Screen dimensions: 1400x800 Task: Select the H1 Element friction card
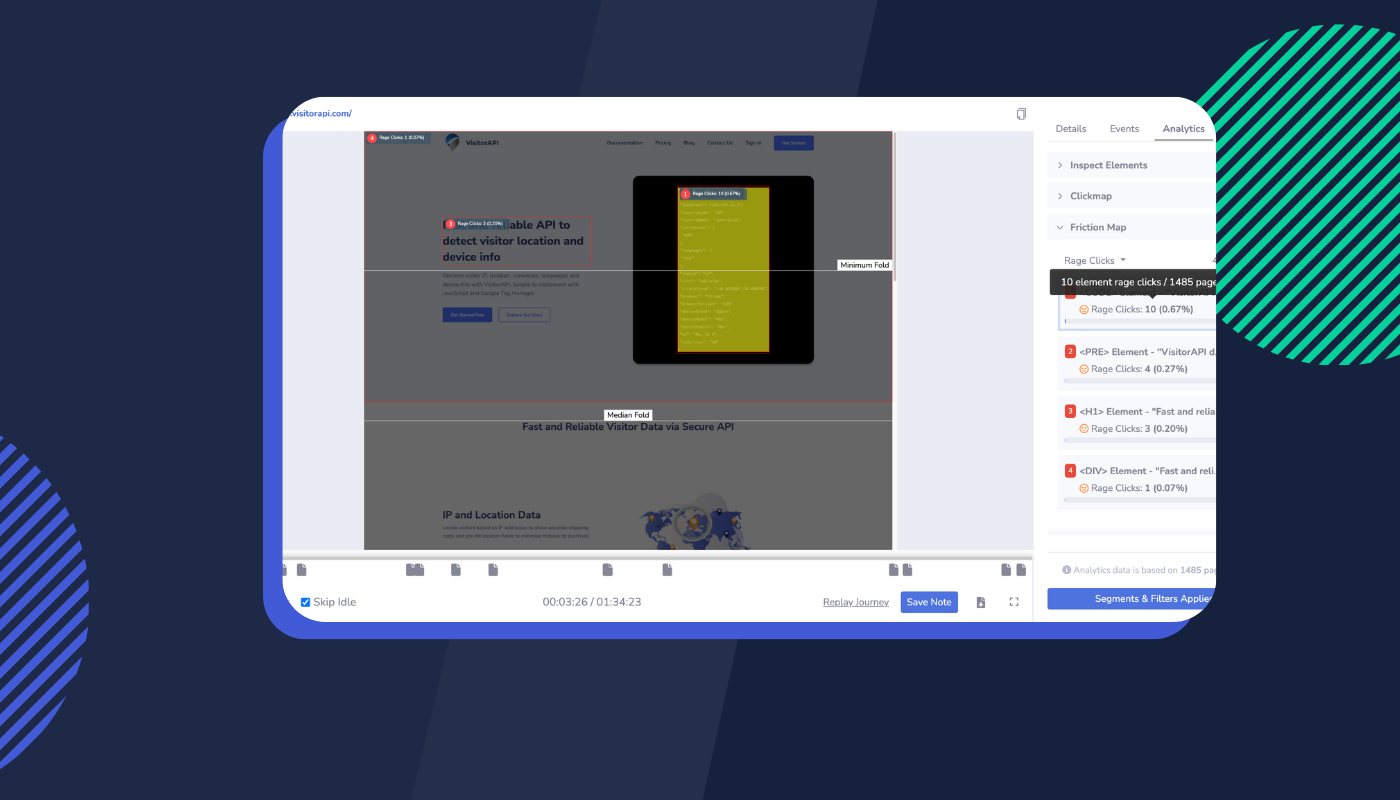(1137, 422)
